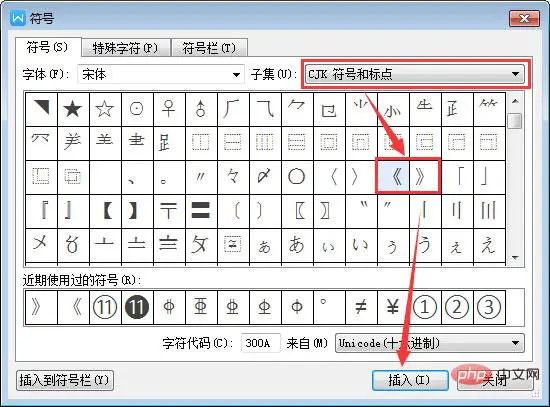
Task: Open the 来自 Unicode encoding dropdown
Action: [x=430, y=343]
